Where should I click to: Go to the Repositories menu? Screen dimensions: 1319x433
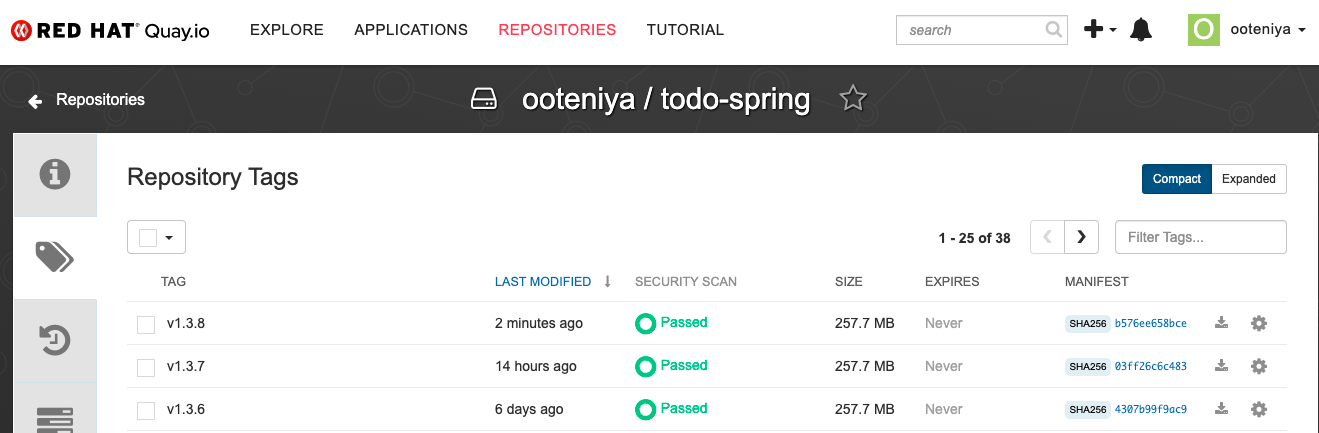[557, 30]
